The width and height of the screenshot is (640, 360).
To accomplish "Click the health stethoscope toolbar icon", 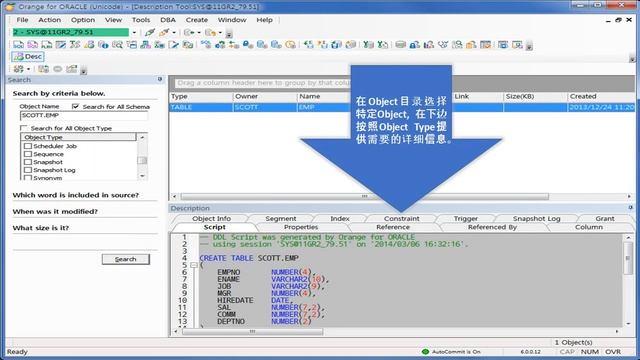I will (443, 44).
